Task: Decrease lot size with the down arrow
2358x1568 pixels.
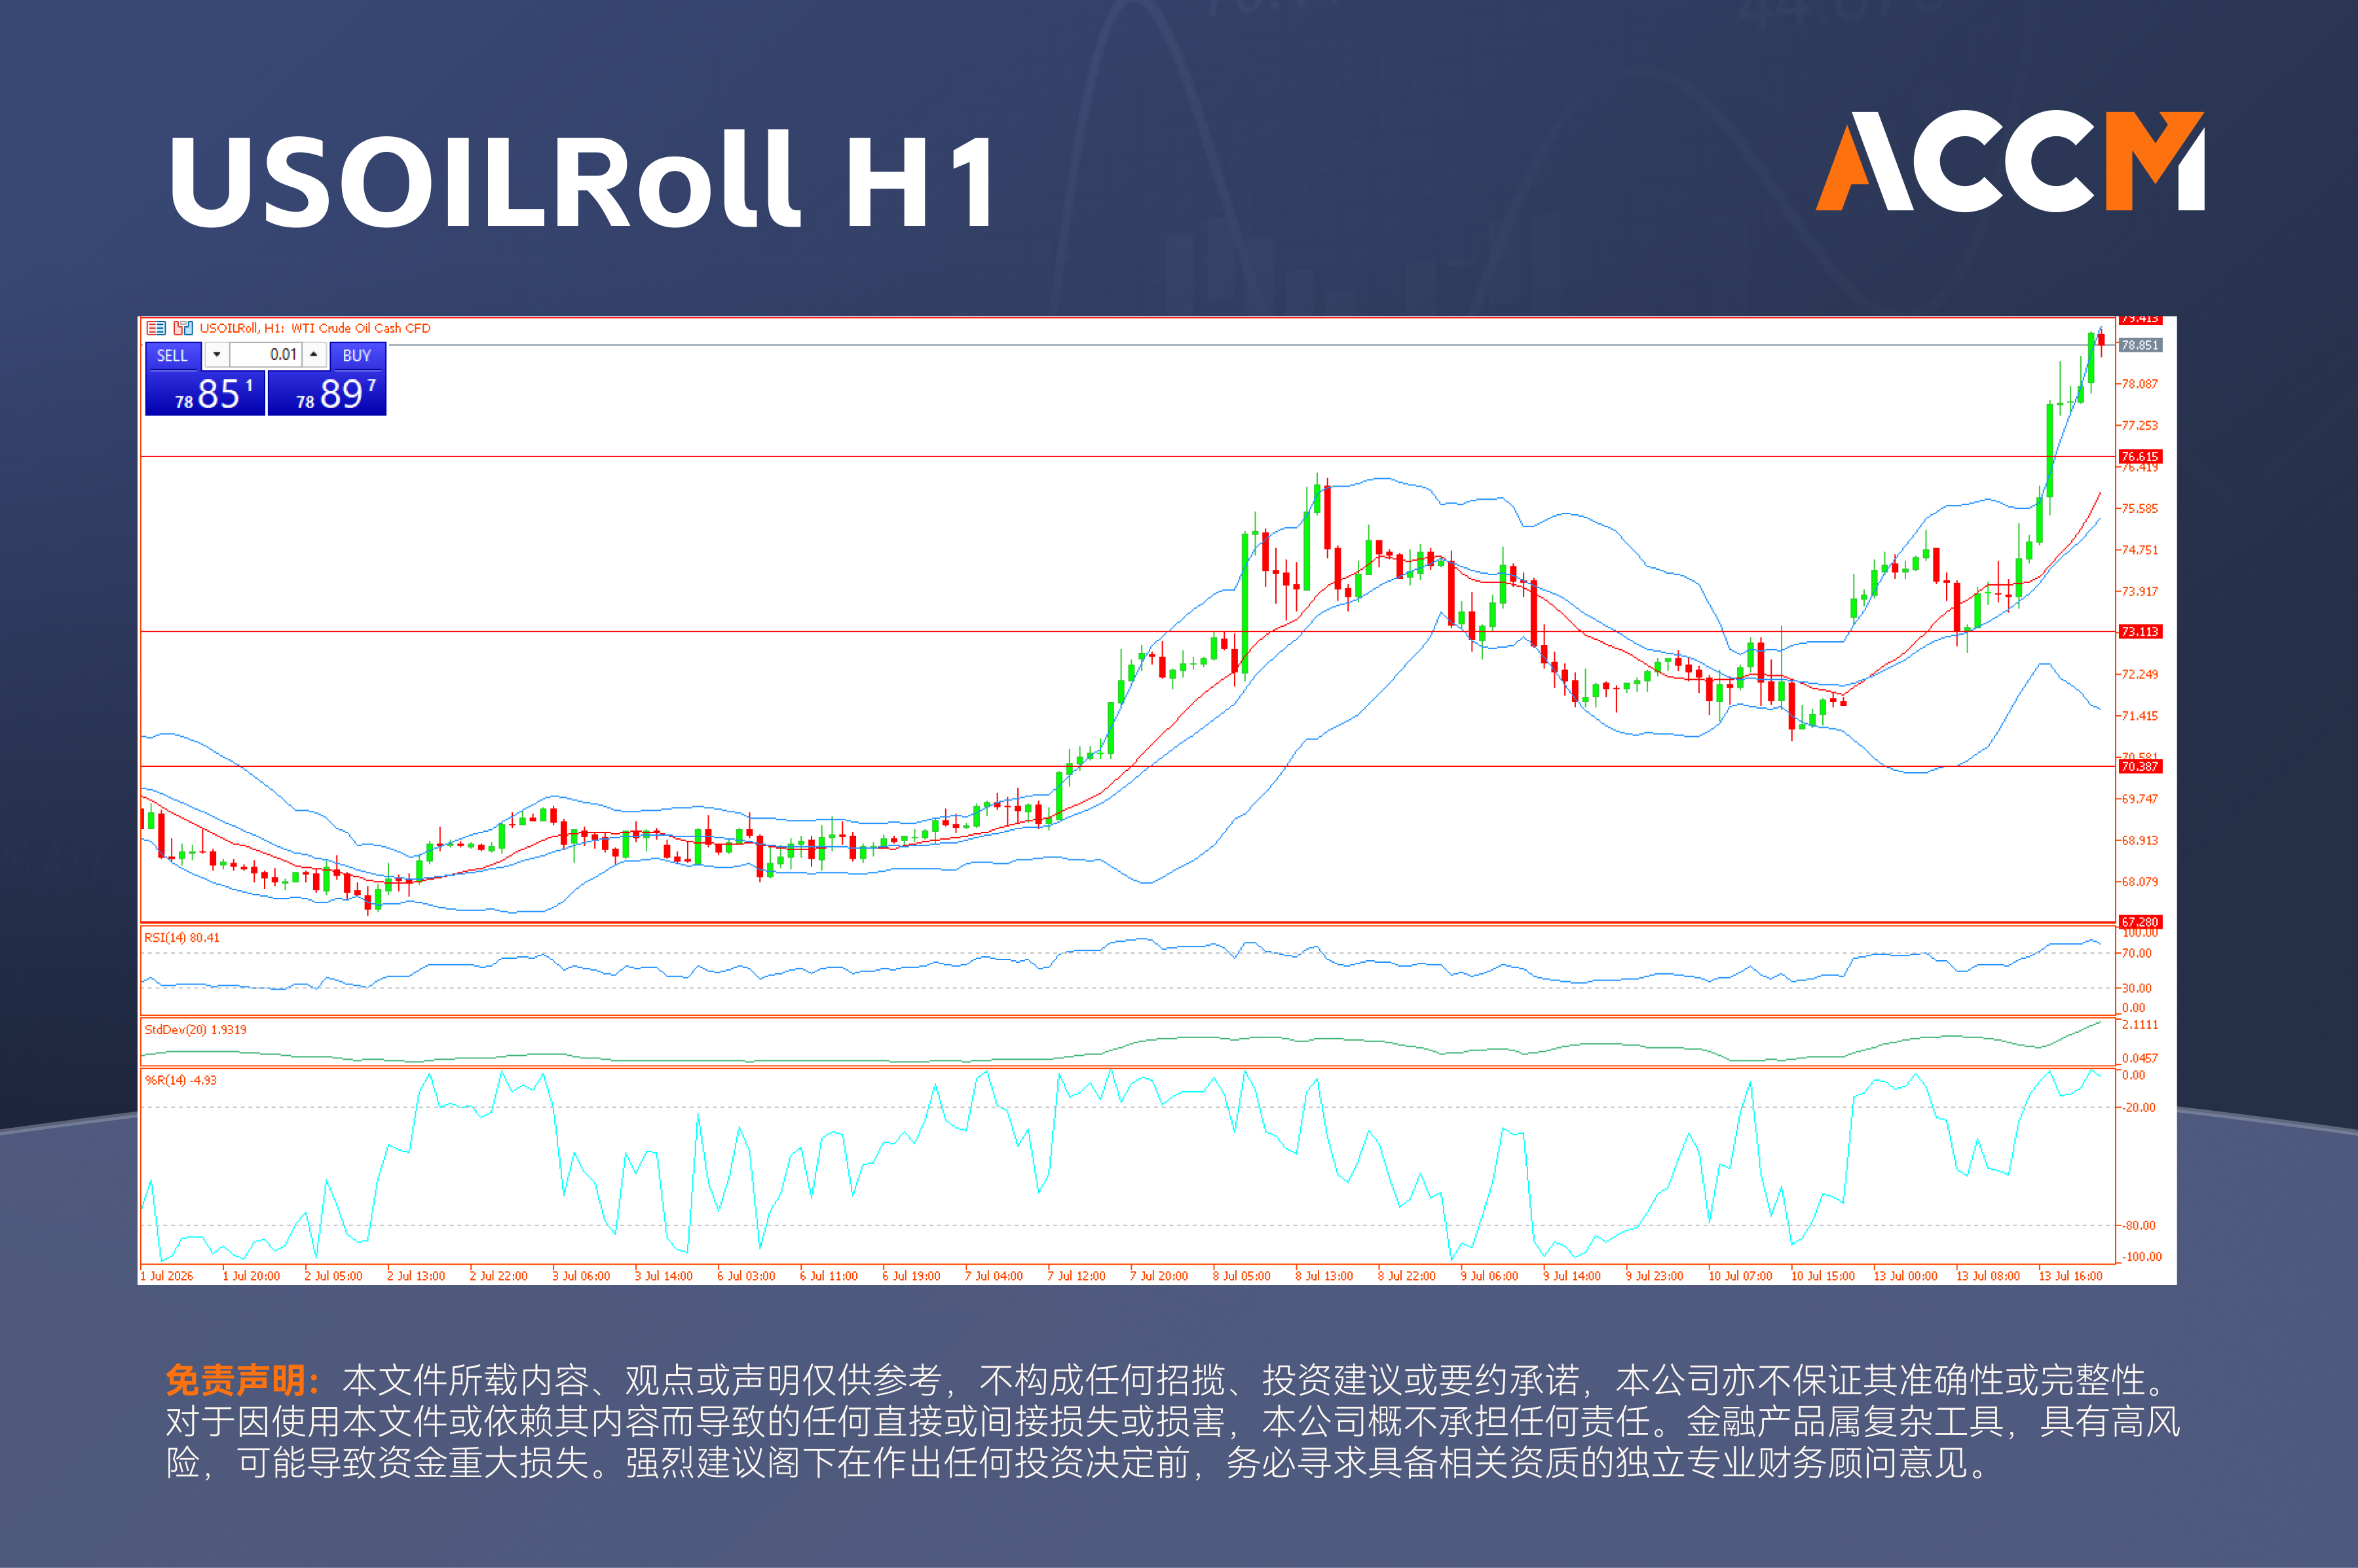Action: point(216,355)
